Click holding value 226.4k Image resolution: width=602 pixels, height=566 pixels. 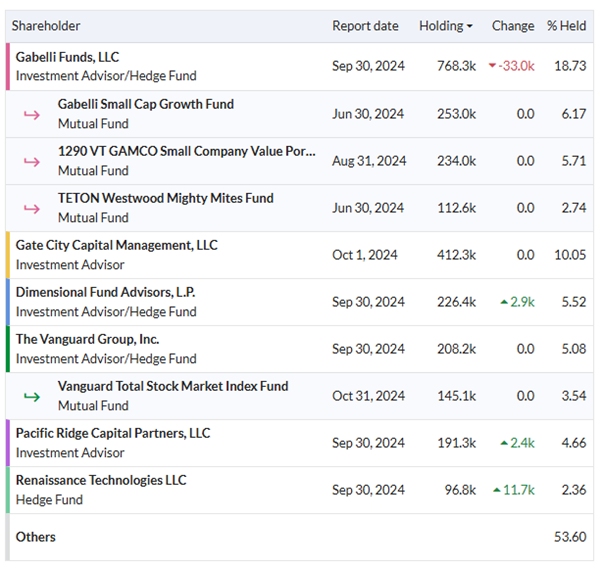(456, 302)
